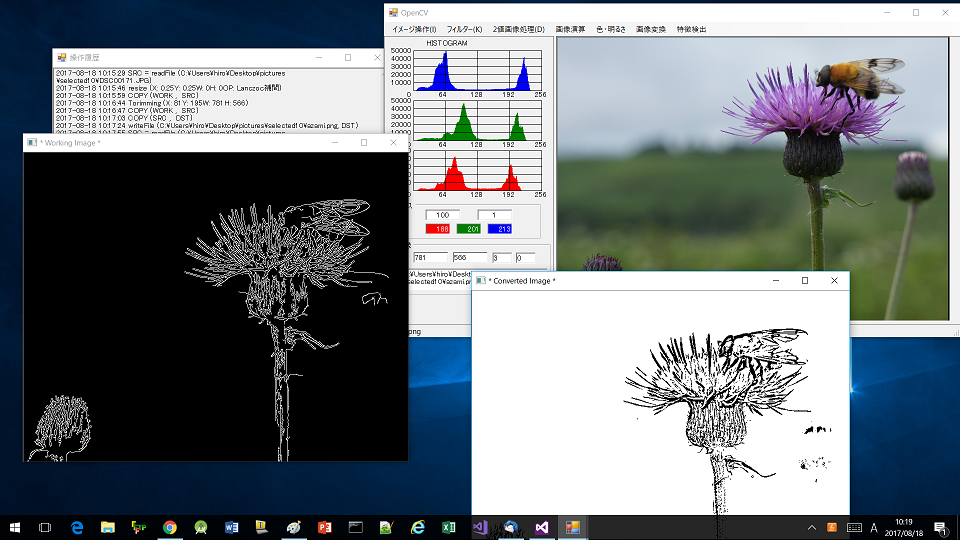Switch to the first Visual Studio taskbar icon
The width and height of the screenshot is (960, 544).
click(x=479, y=527)
